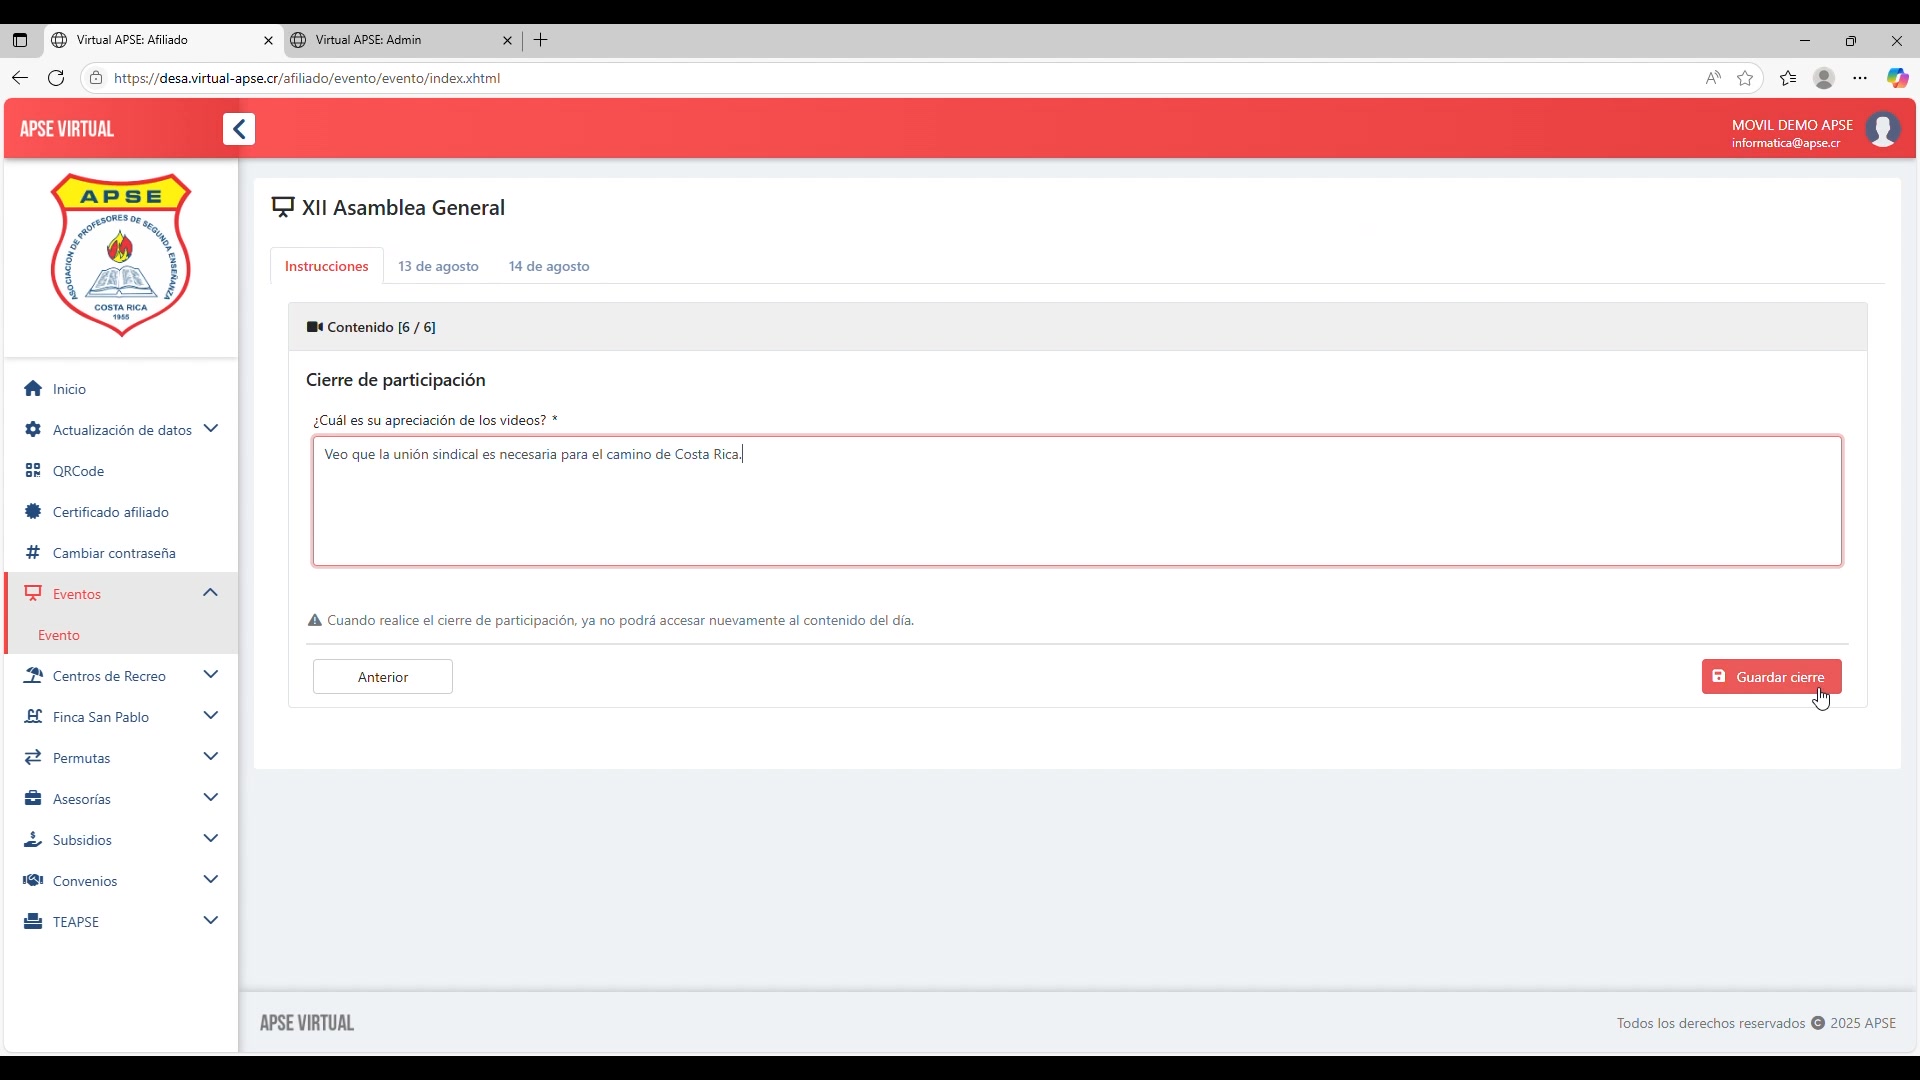Viewport: 1920px width, 1080px height.
Task: Click the Asesorías briefcase icon
Action: [33, 798]
